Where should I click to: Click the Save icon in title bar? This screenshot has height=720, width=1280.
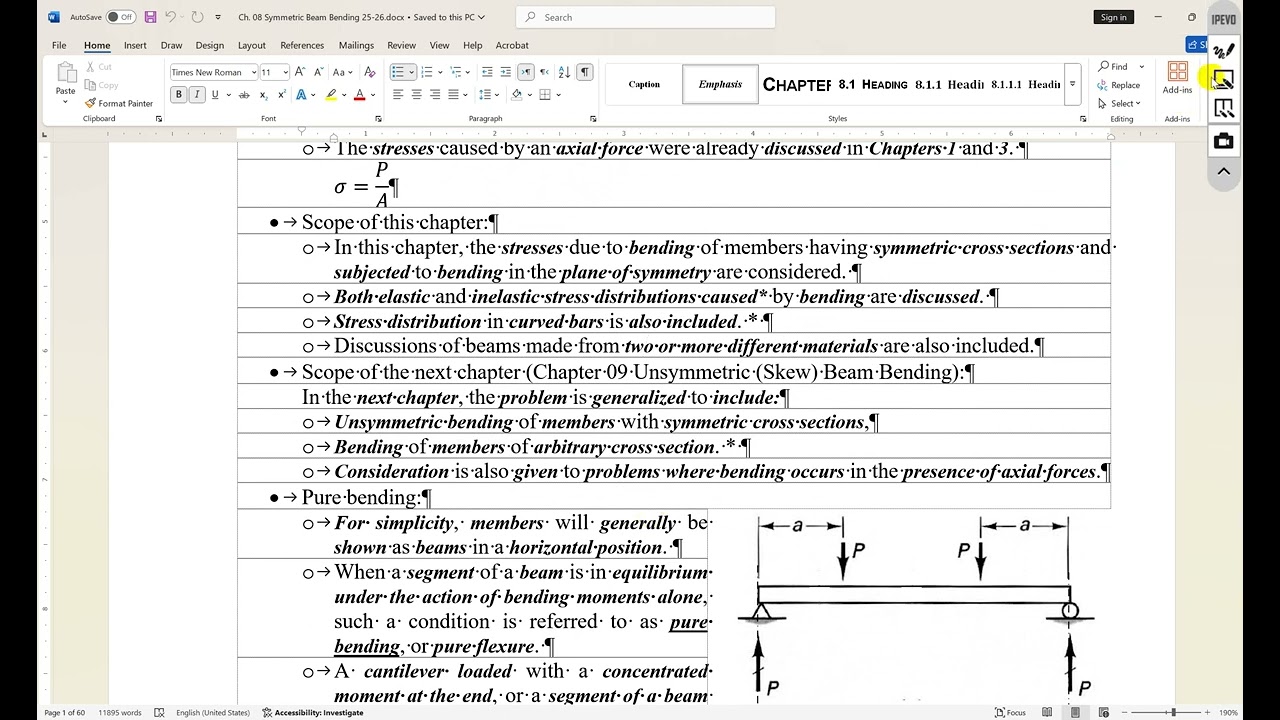150,17
